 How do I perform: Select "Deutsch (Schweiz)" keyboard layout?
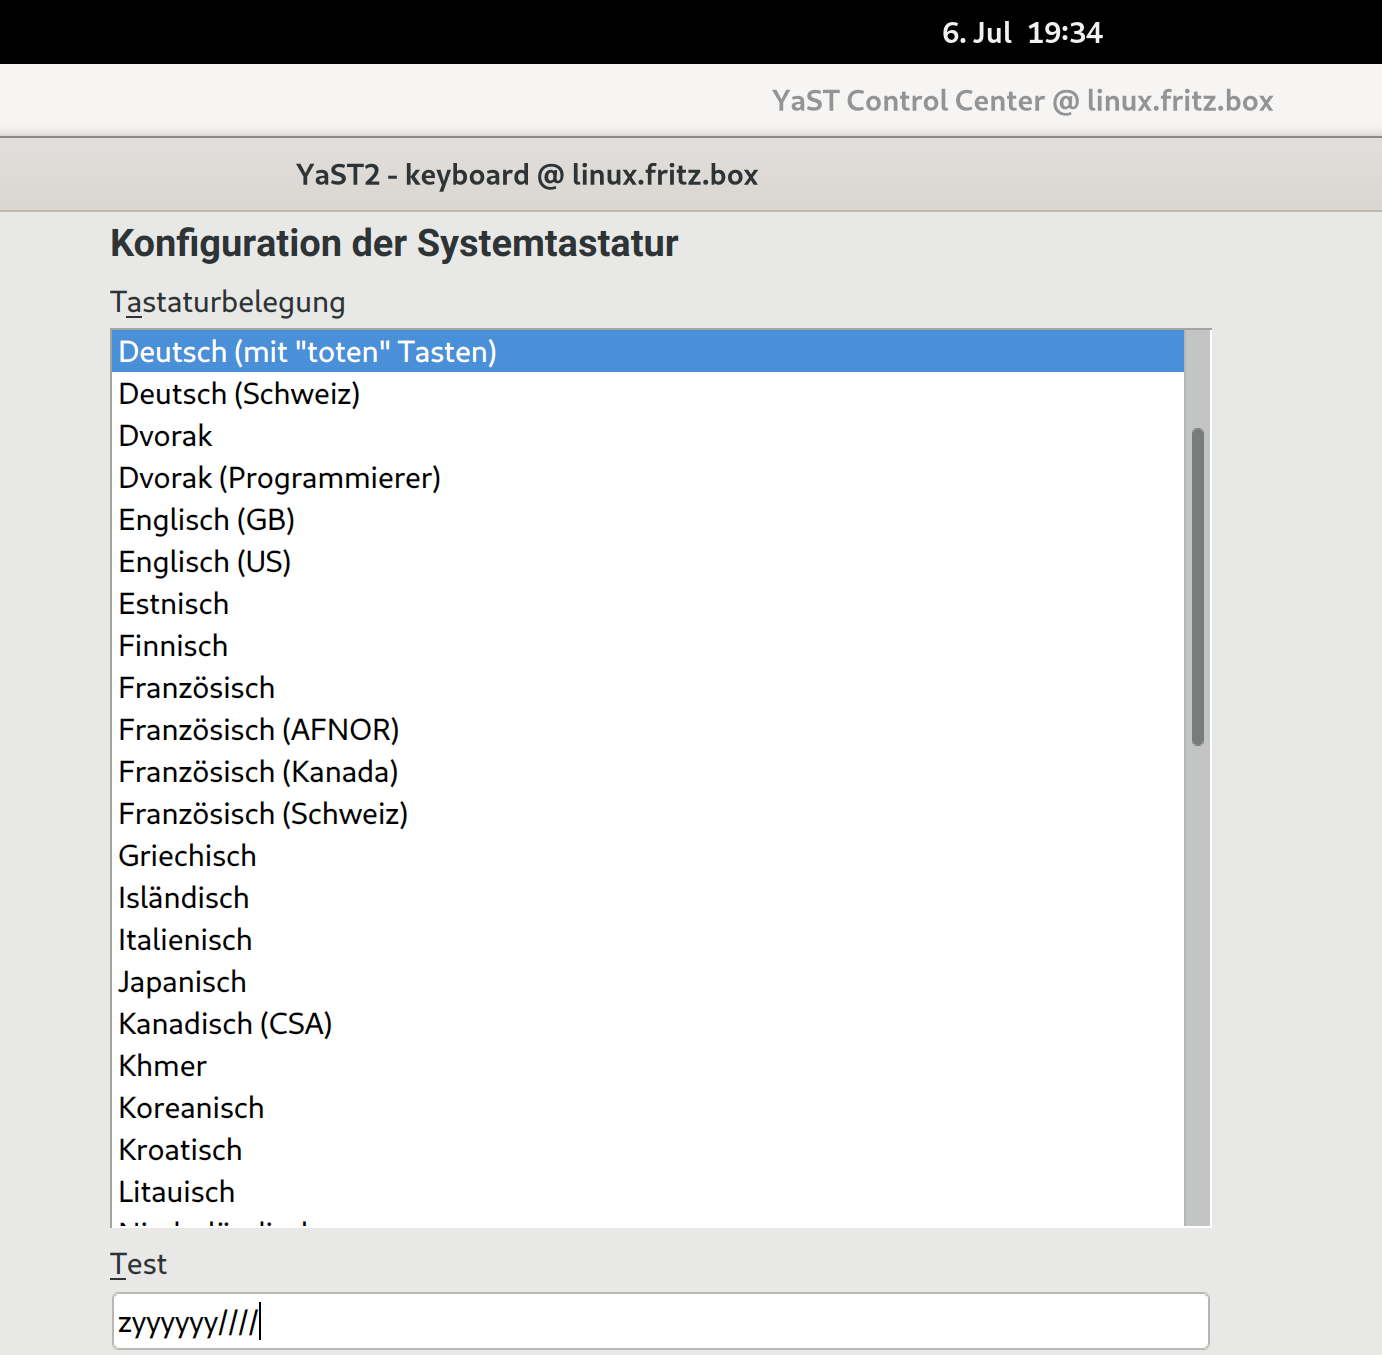pos(648,394)
